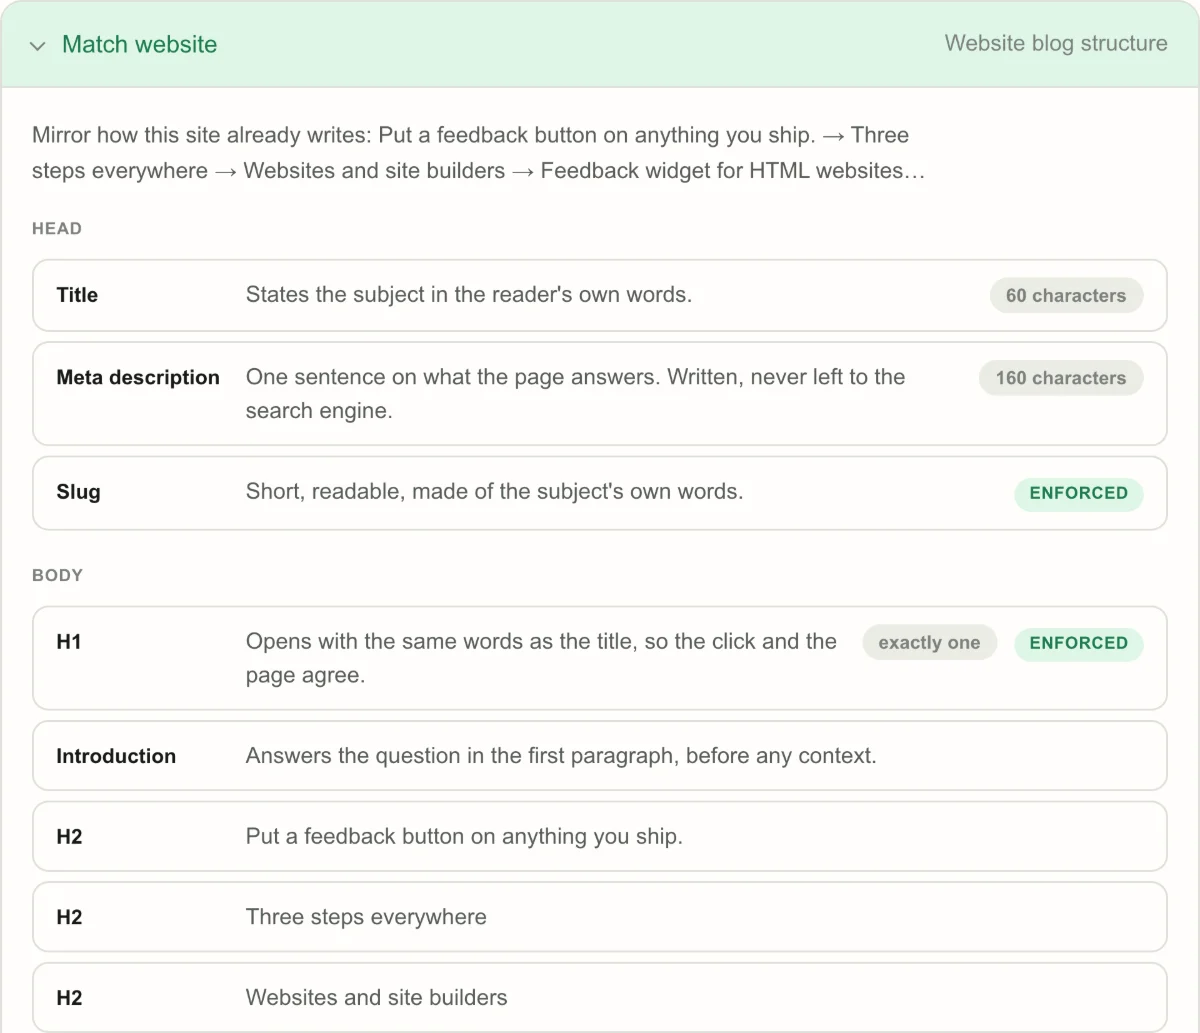The image size is (1200, 1033).
Task: Click the 160 characters badge
Action: pos(1061,378)
